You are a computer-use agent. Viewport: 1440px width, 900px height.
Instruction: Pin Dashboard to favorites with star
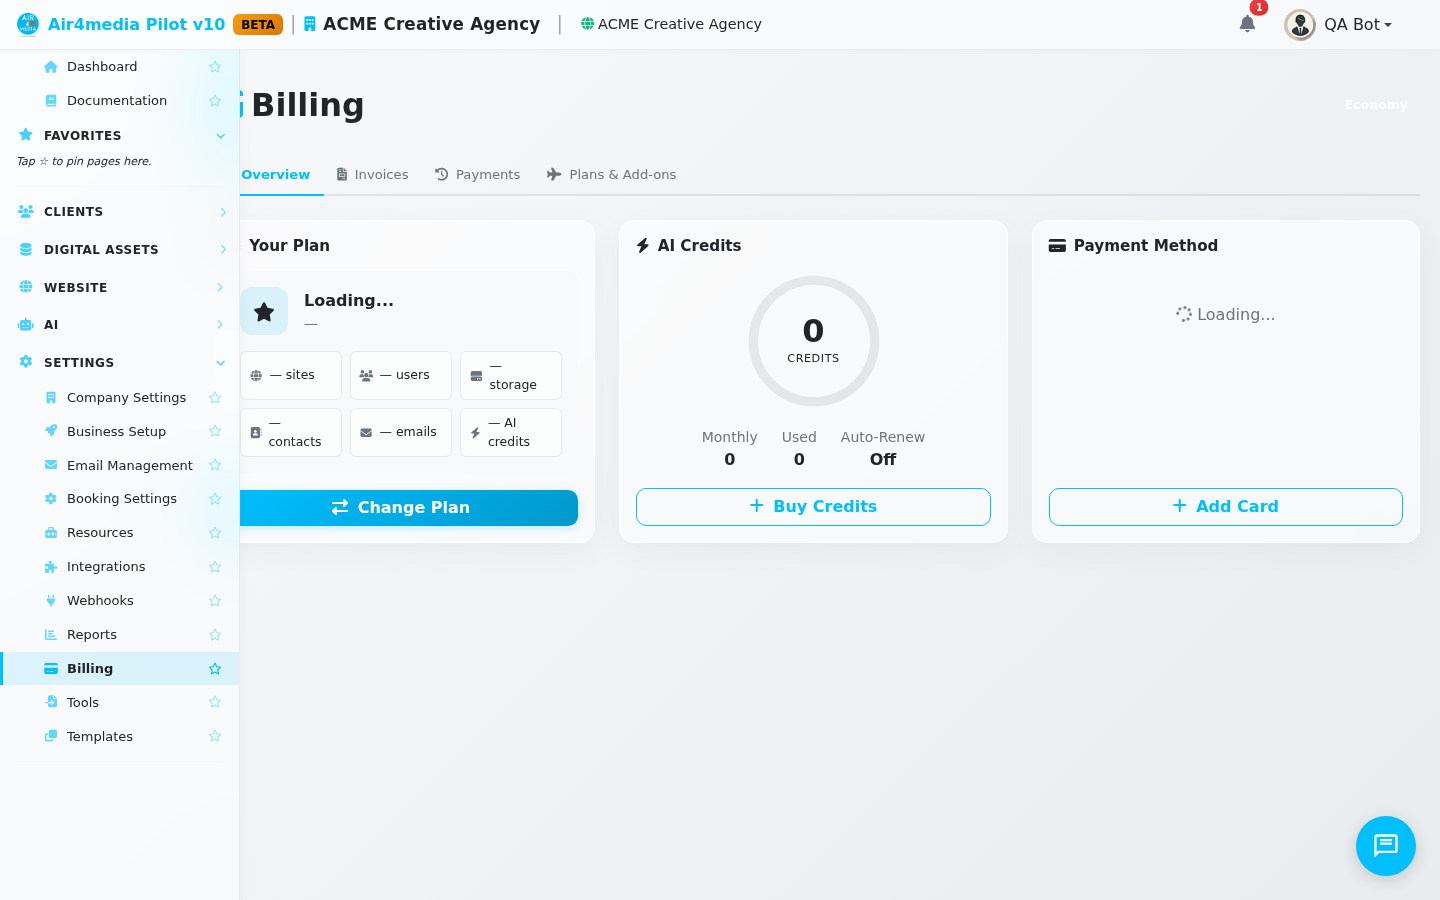(215, 67)
